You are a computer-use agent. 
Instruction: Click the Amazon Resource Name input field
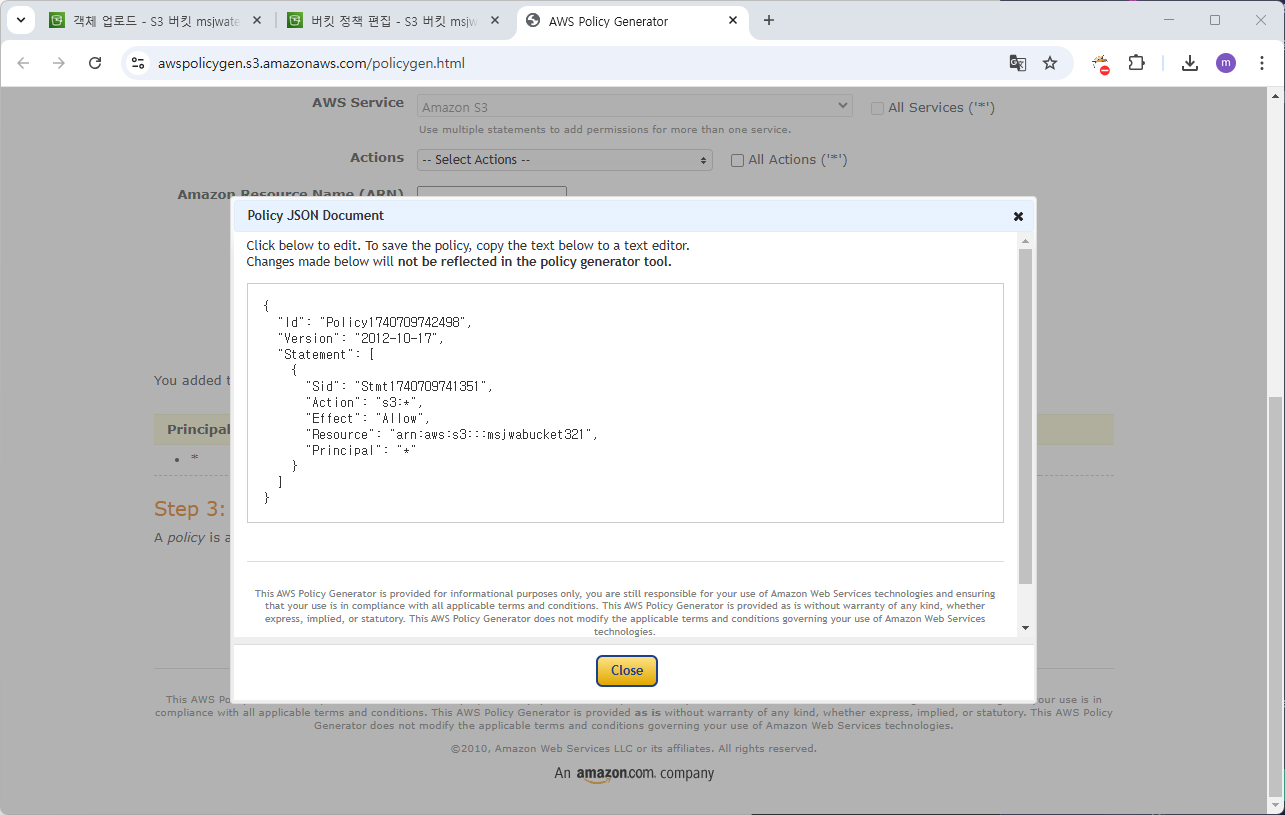point(492,191)
